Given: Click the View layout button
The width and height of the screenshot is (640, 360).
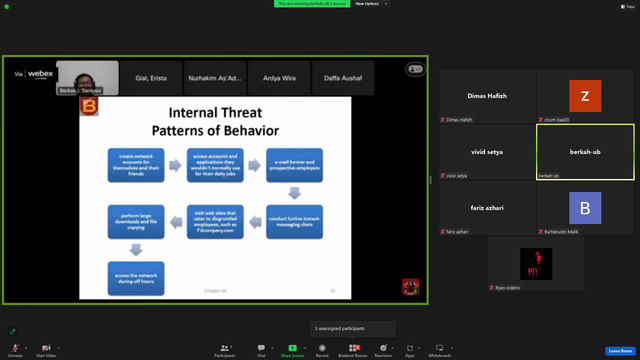Looking at the screenshot, I should (x=628, y=7).
